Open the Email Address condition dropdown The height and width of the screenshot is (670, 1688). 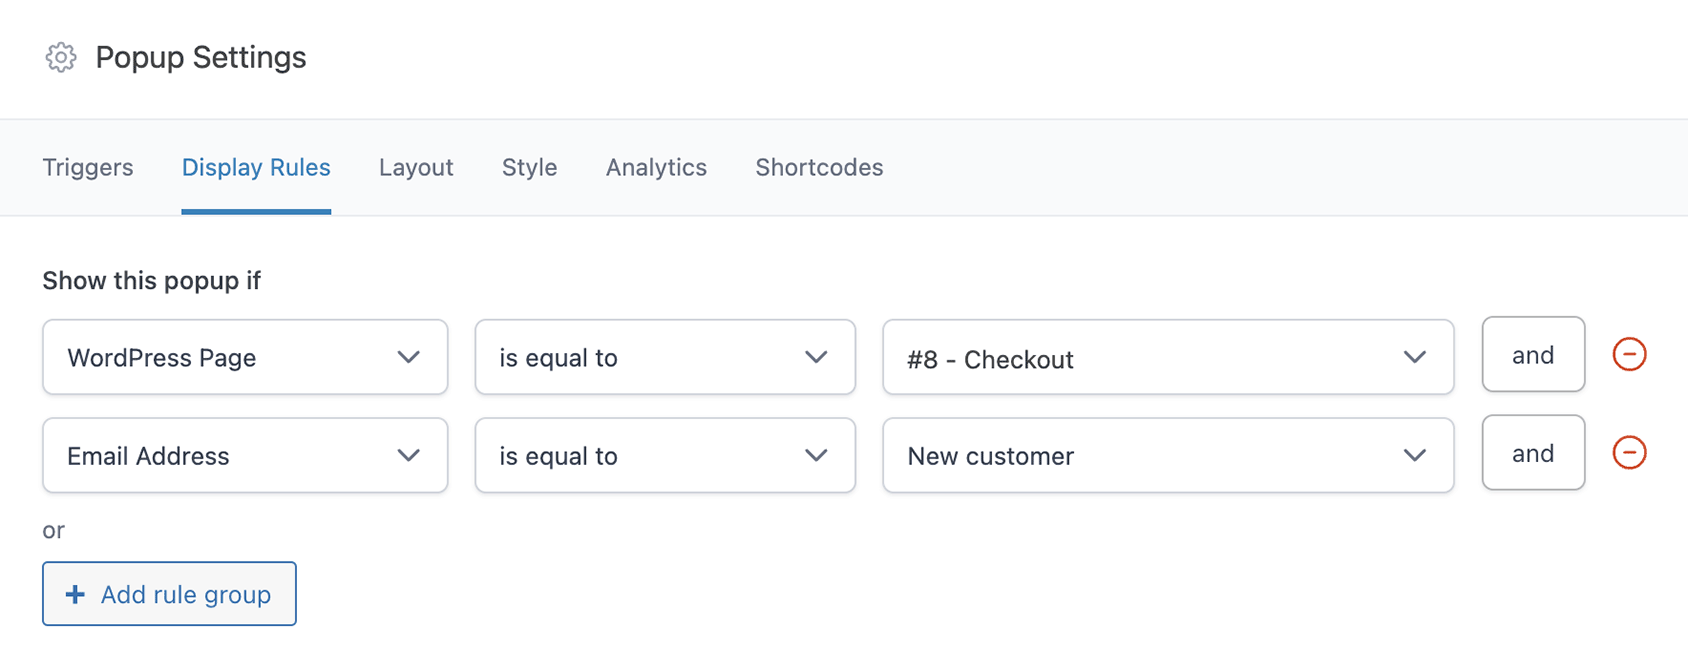point(245,455)
